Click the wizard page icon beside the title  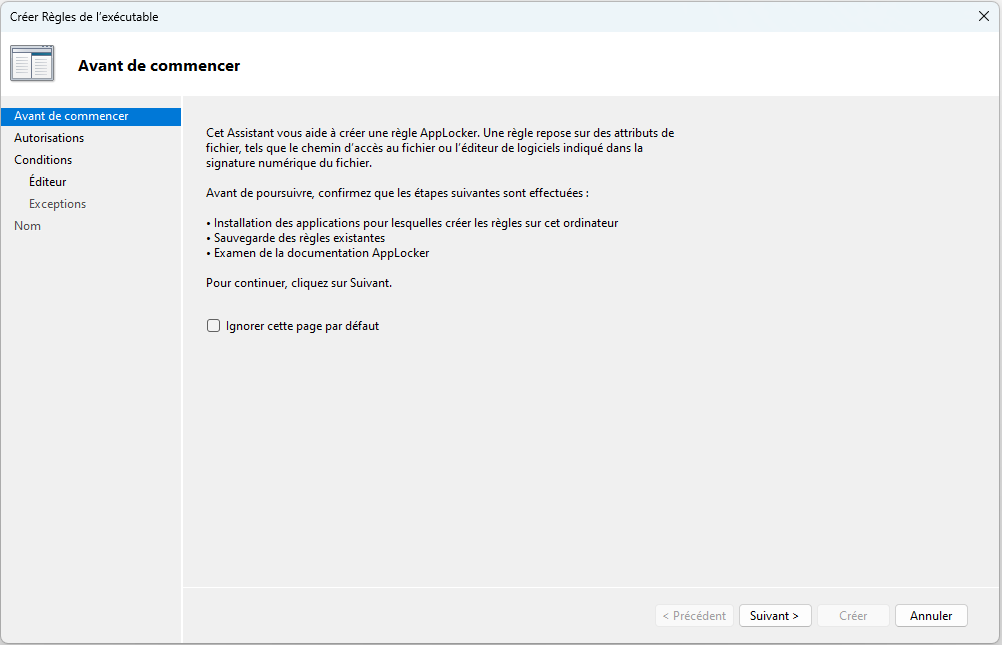click(x=32, y=63)
